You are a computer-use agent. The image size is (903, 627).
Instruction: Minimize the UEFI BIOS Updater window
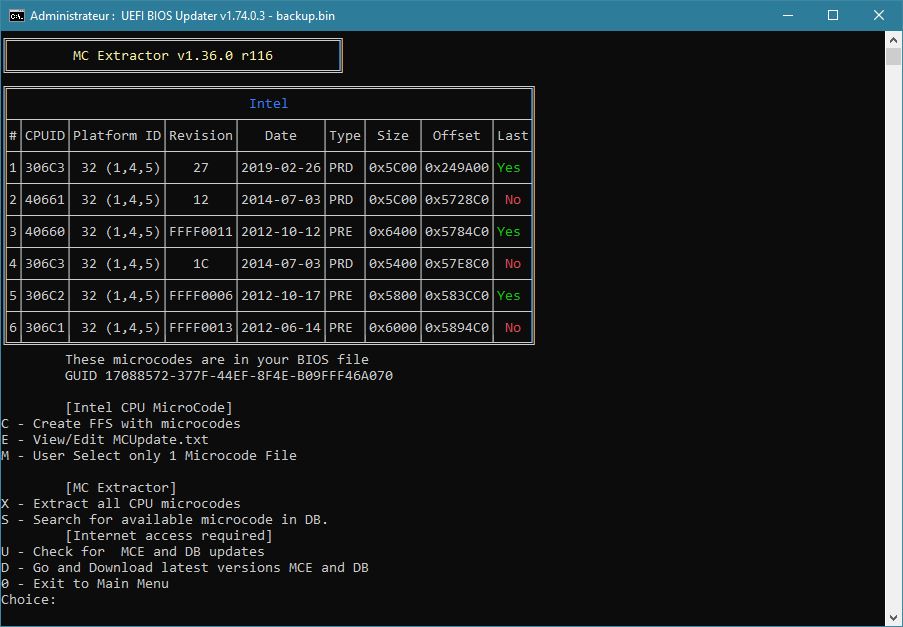pyautogui.click(x=788, y=16)
